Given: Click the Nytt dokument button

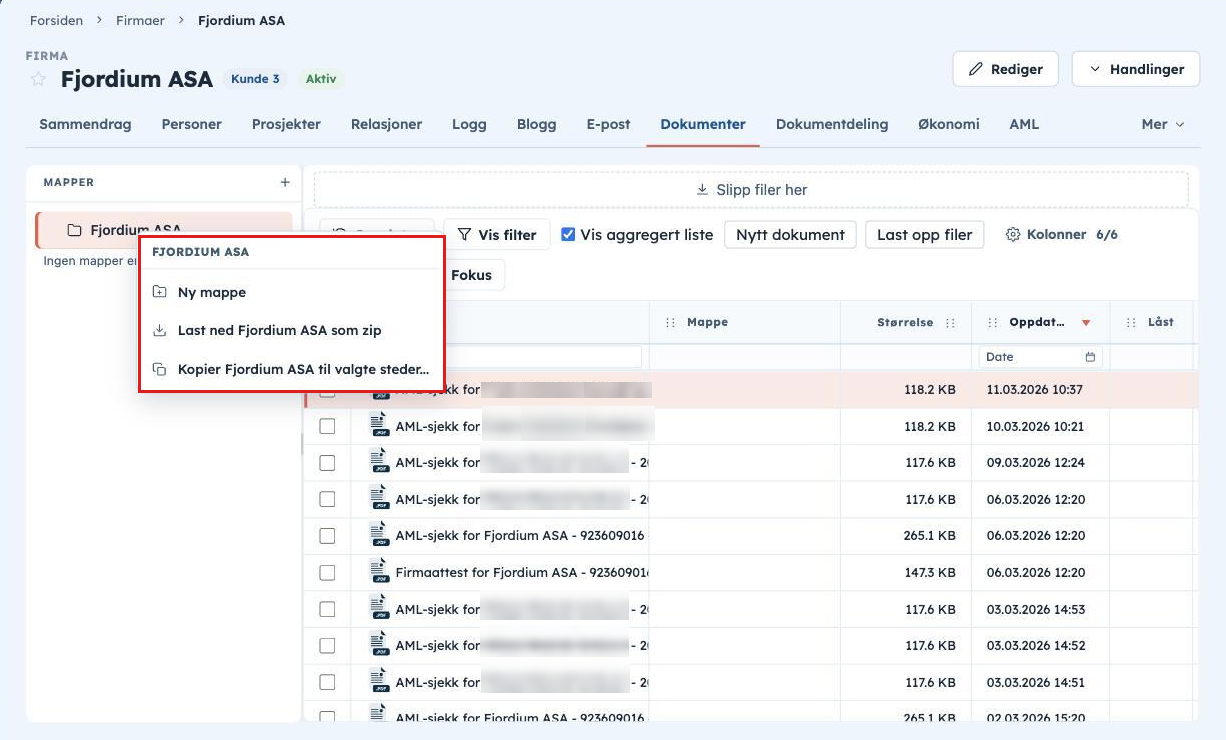Looking at the screenshot, I should 790,235.
